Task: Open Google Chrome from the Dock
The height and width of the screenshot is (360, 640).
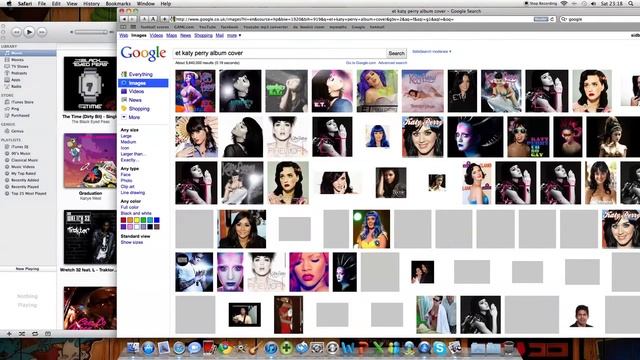Action: click(x=224, y=348)
